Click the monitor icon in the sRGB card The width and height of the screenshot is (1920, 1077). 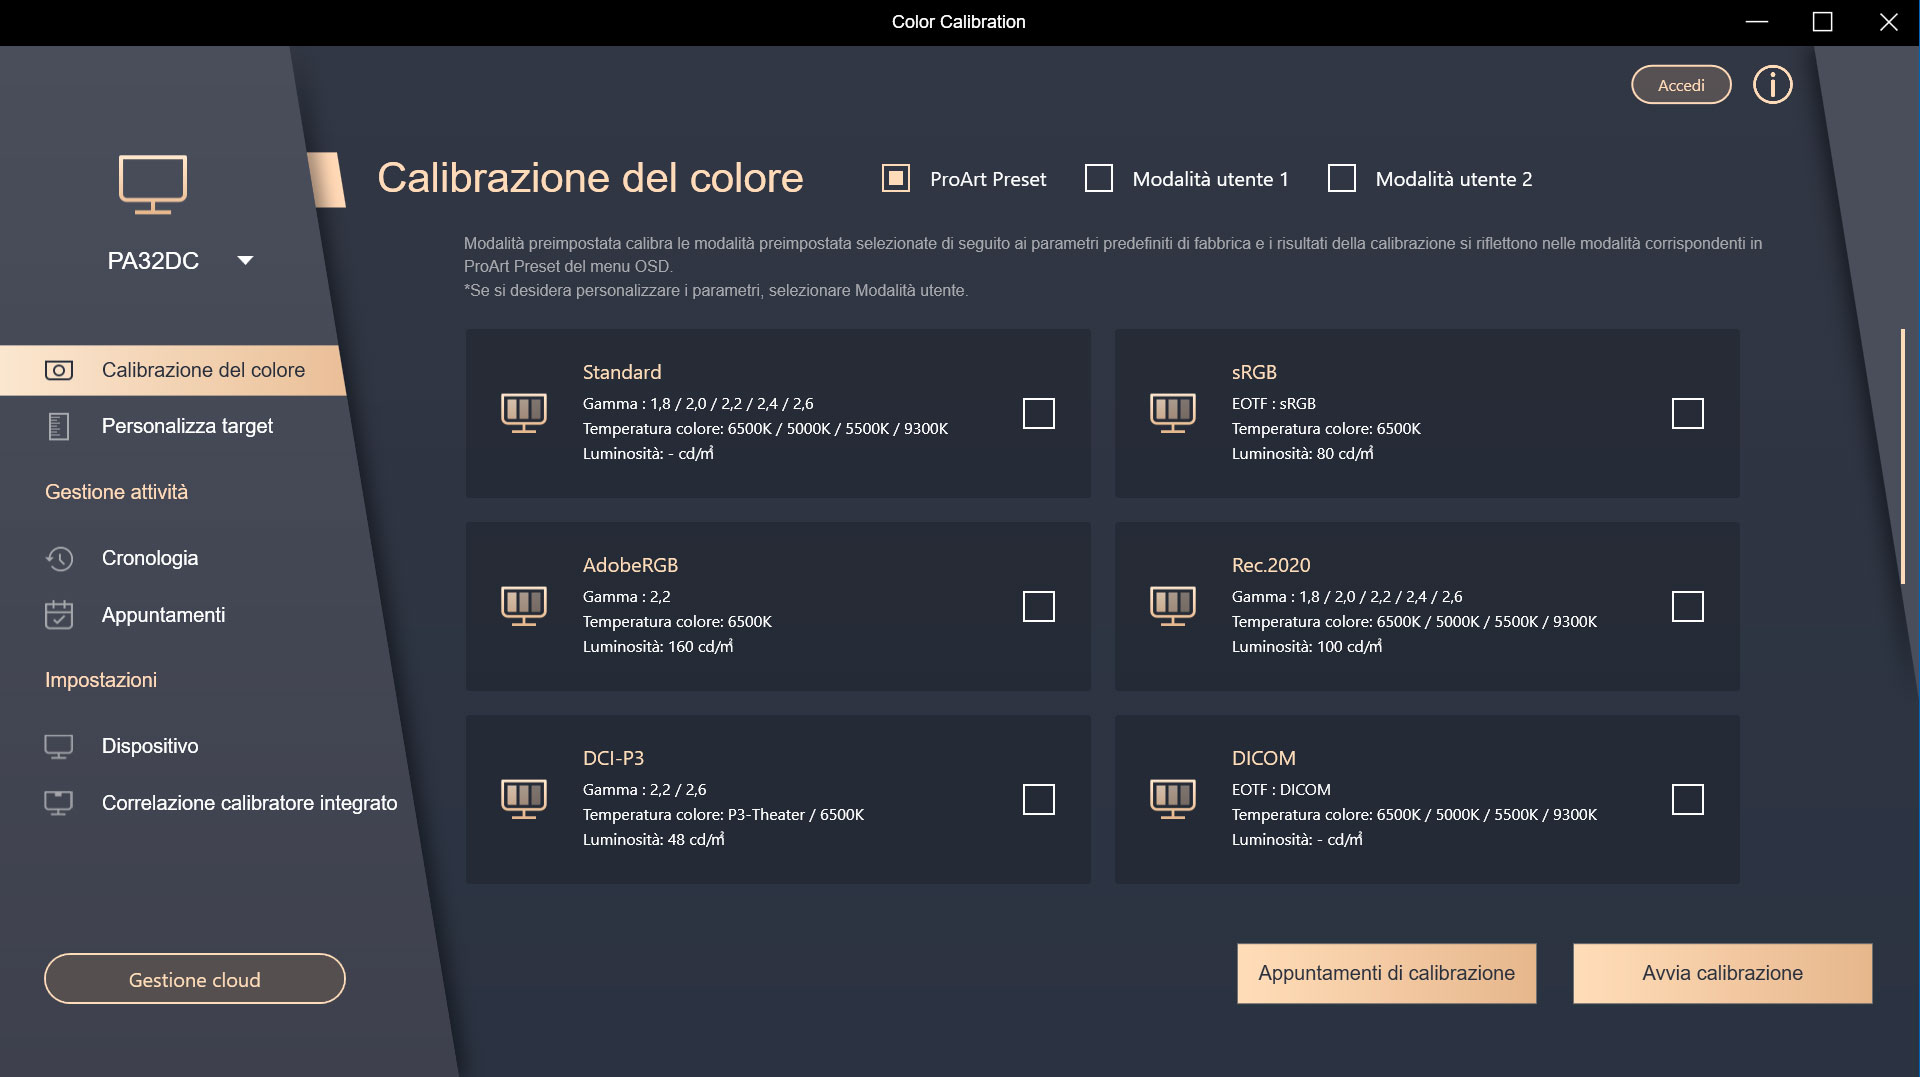[1173, 413]
